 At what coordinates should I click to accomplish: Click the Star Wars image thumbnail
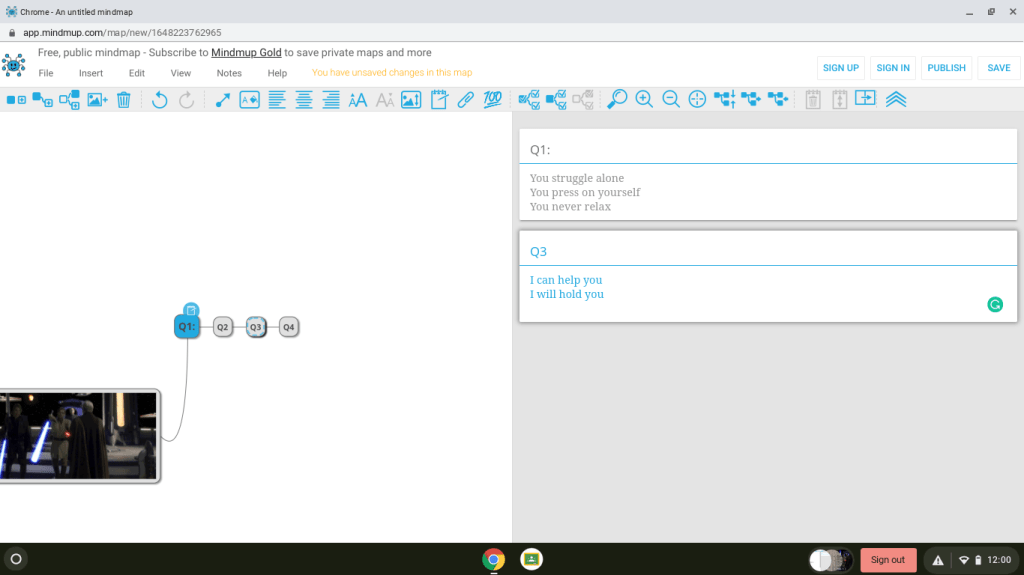[x=78, y=435]
